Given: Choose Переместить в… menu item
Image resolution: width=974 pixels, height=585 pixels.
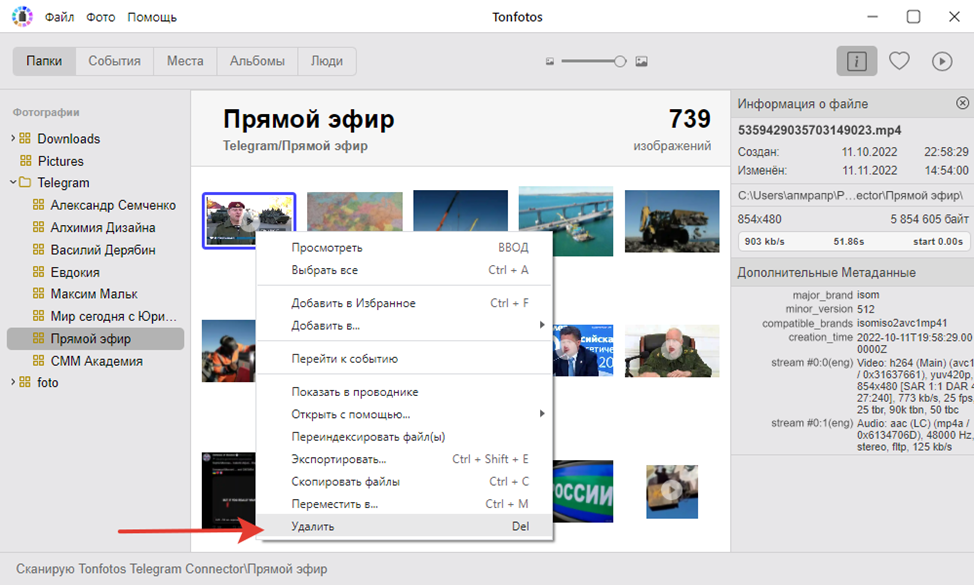Looking at the screenshot, I should [x=404, y=504].
